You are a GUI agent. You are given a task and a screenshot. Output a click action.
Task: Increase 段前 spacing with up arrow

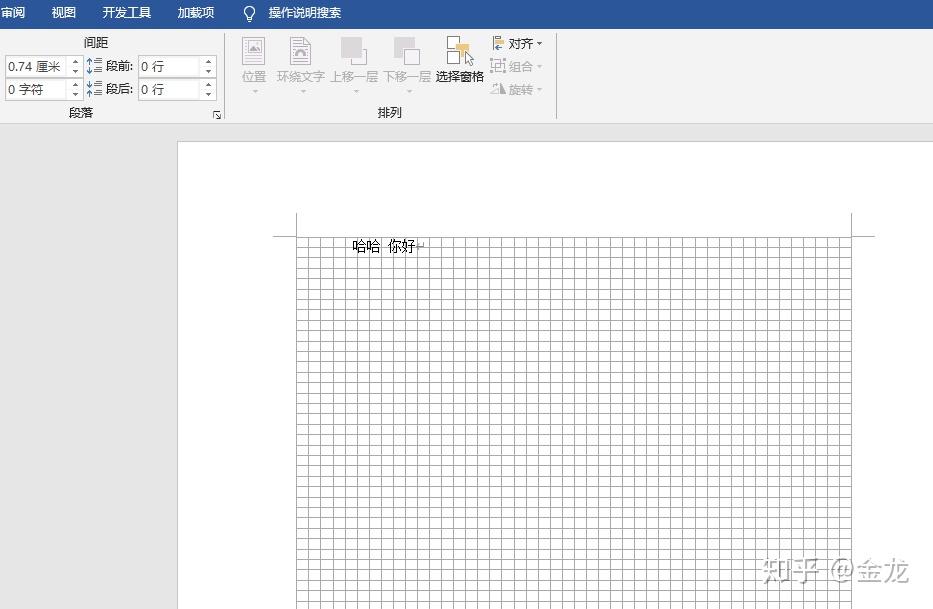(x=208, y=61)
